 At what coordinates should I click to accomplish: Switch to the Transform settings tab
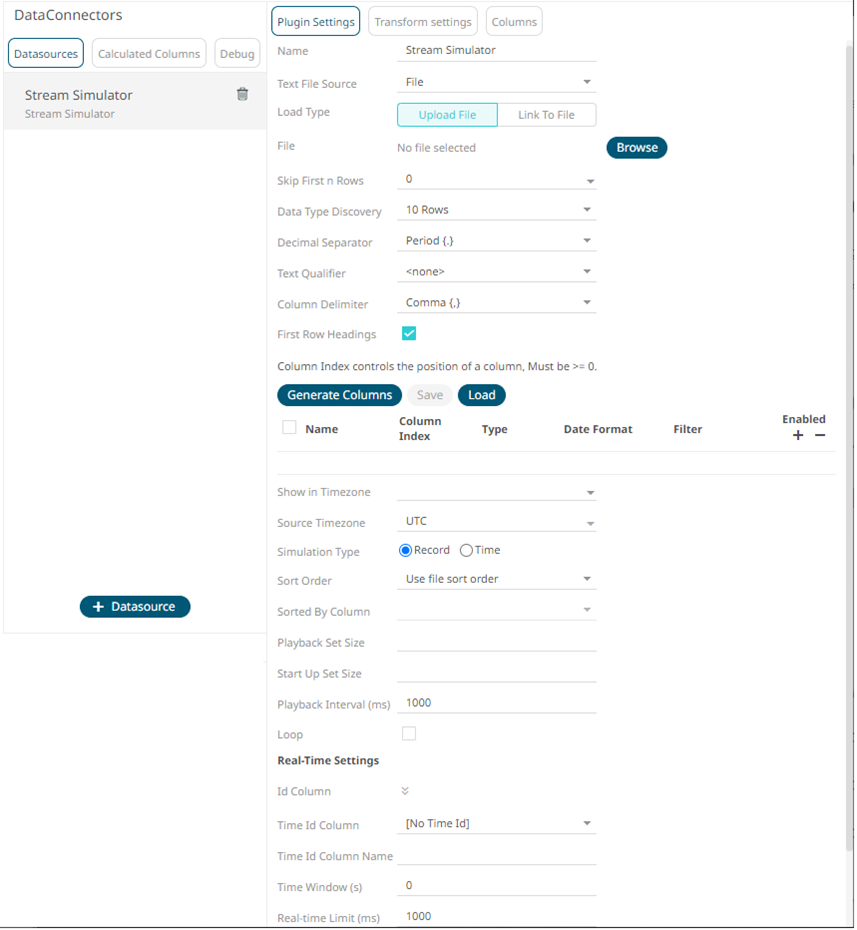[423, 22]
